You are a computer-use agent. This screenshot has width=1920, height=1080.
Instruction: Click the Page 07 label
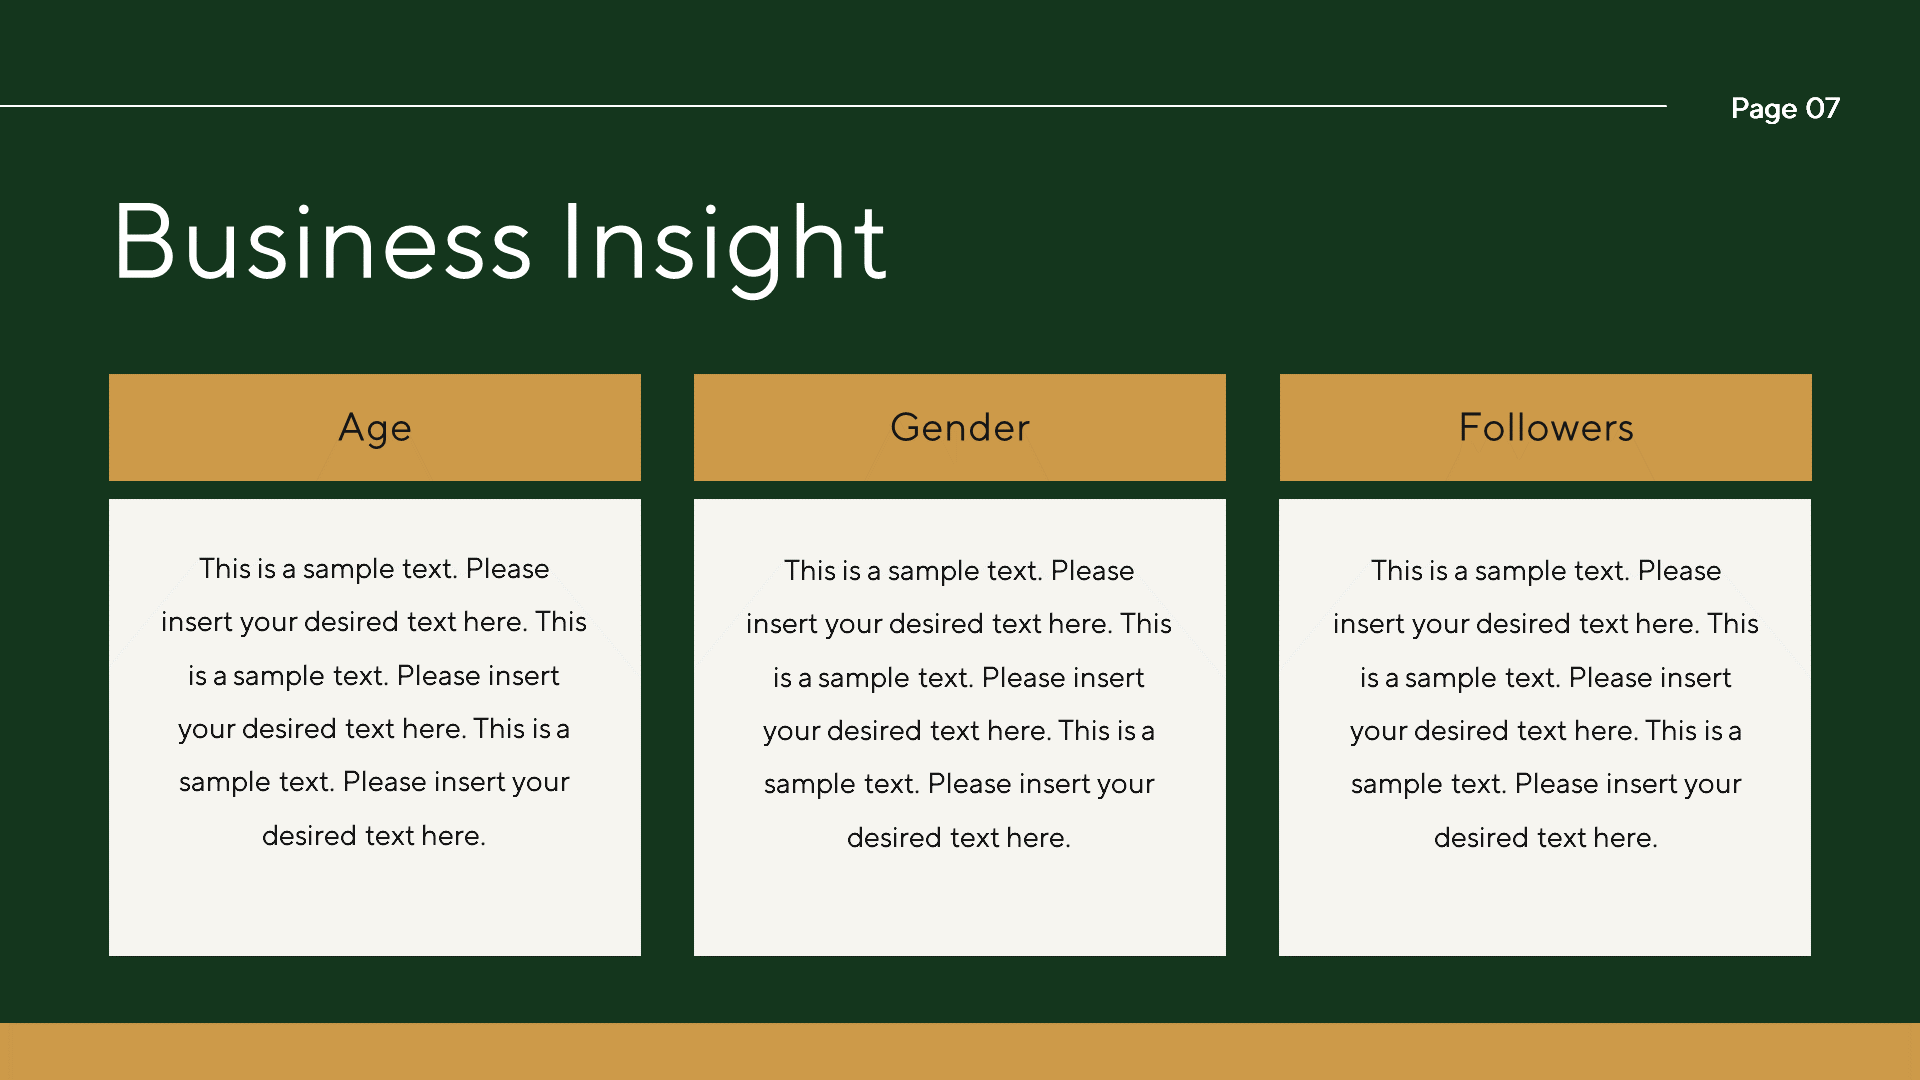[1785, 108]
